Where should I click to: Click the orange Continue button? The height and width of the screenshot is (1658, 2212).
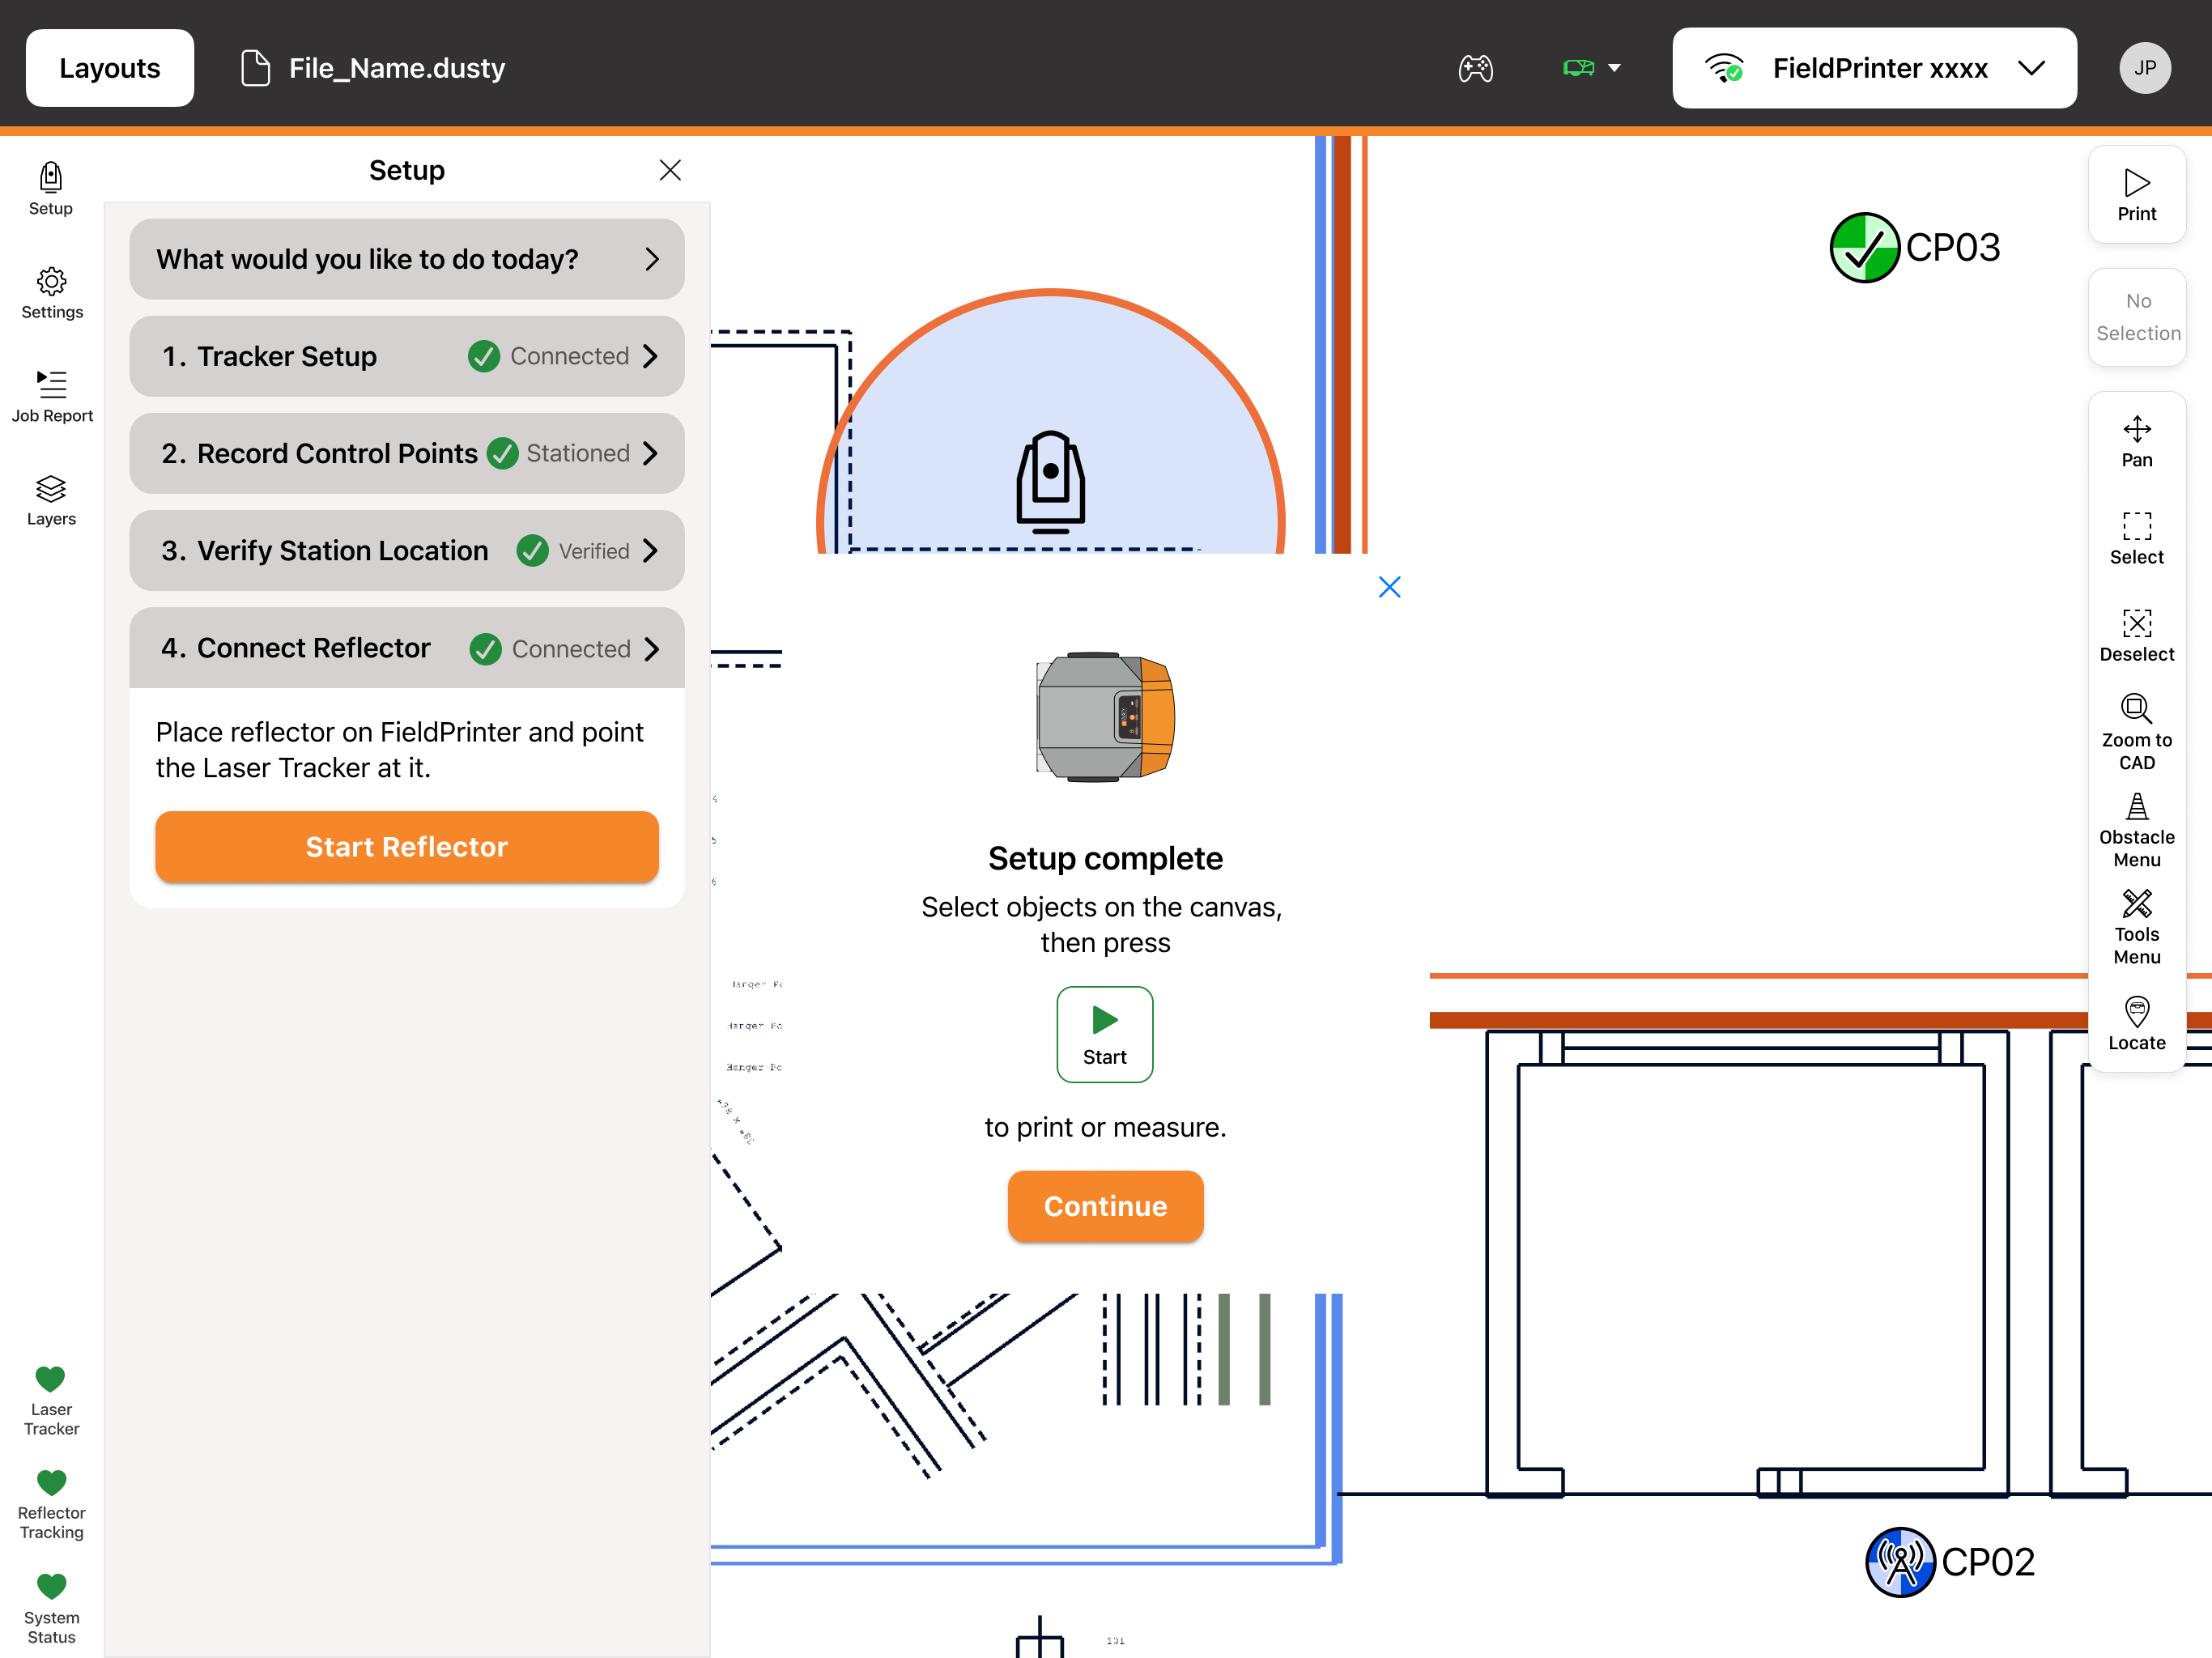(x=1105, y=1206)
